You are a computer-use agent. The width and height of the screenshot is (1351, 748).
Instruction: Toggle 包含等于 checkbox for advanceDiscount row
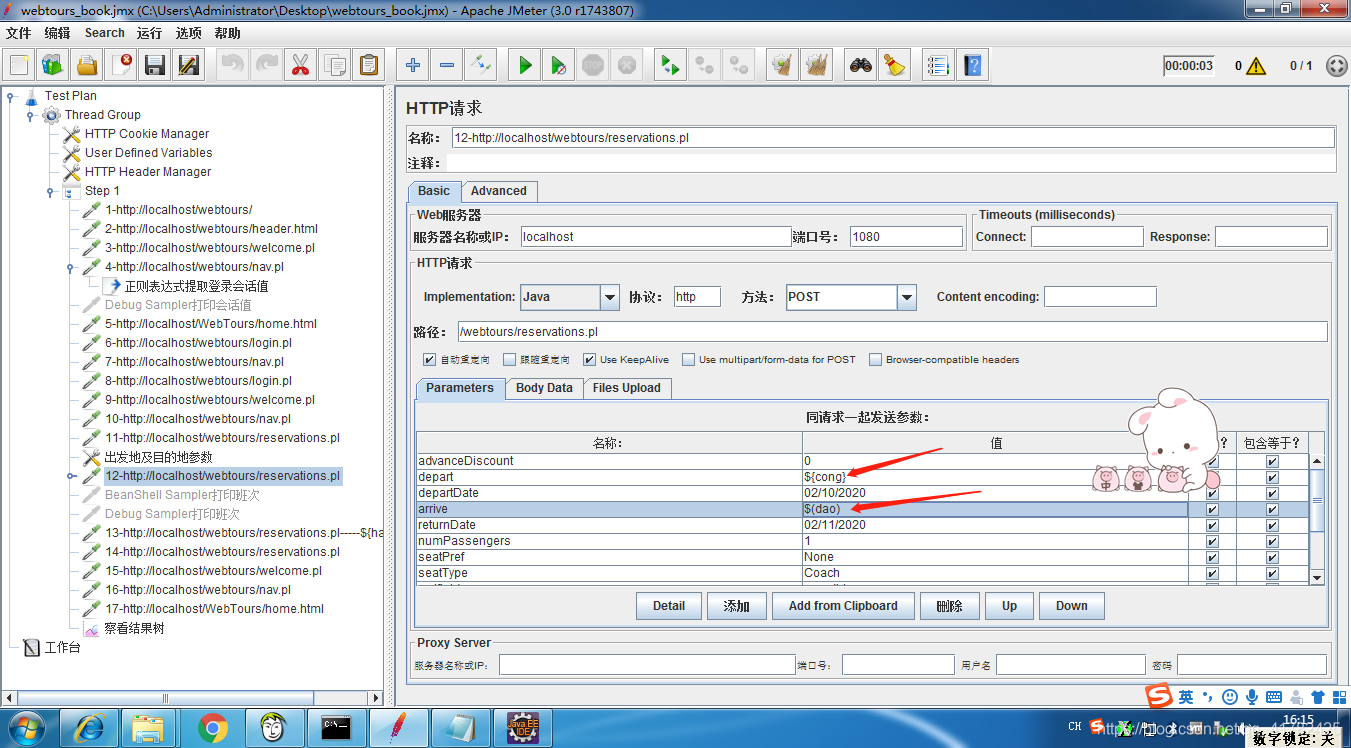(1272, 462)
